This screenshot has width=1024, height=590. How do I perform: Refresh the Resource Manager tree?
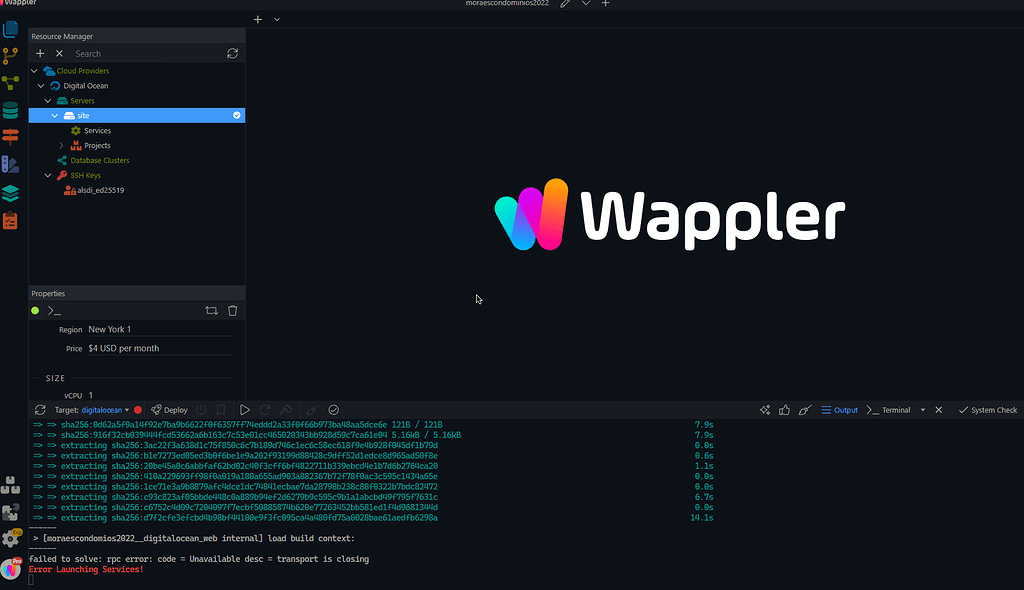click(232, 54)
